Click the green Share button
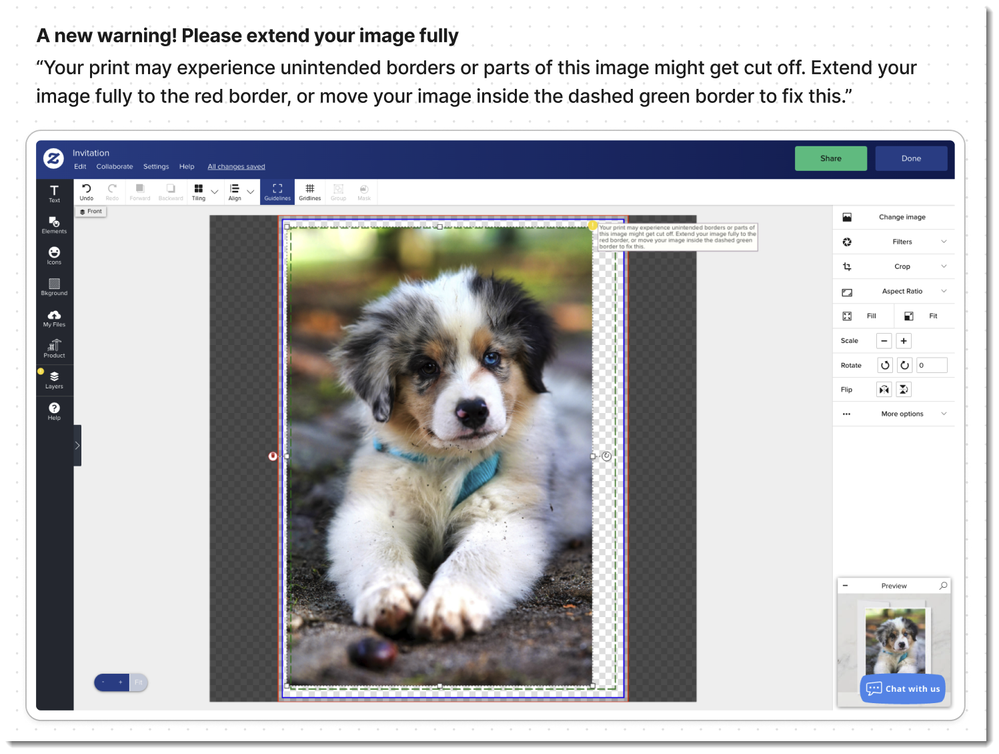 tap(830, 158)
